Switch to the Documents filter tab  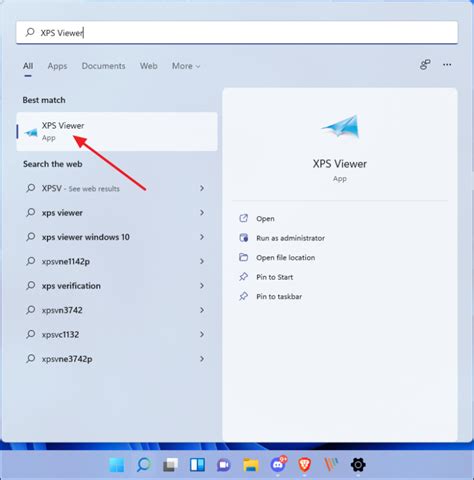tap(103, 66)
